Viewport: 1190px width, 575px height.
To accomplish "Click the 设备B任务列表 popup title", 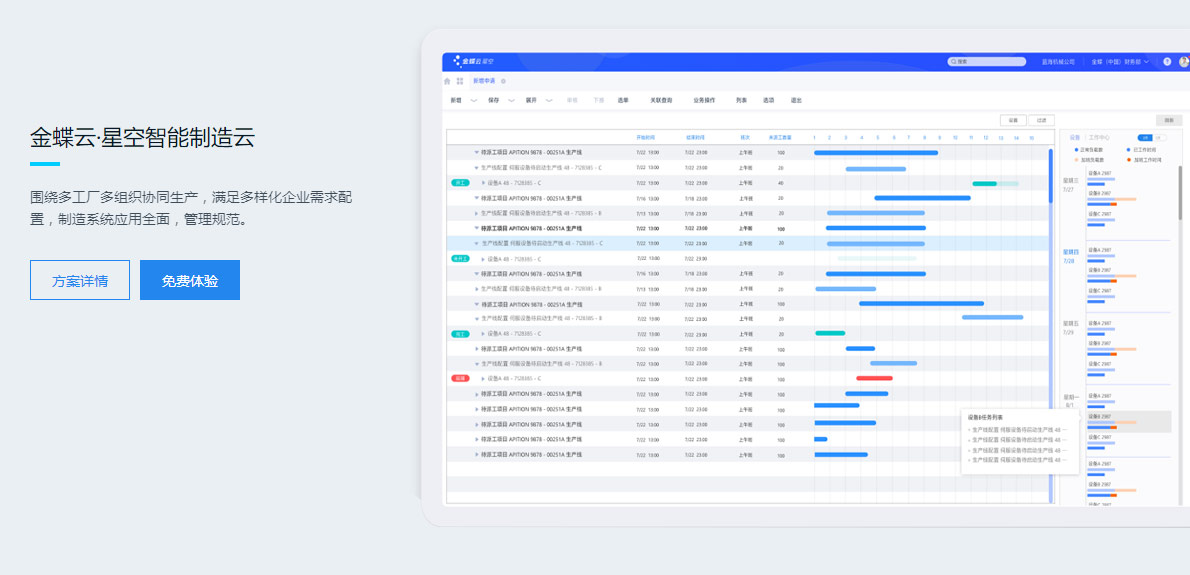I will (x=985, y=417).
